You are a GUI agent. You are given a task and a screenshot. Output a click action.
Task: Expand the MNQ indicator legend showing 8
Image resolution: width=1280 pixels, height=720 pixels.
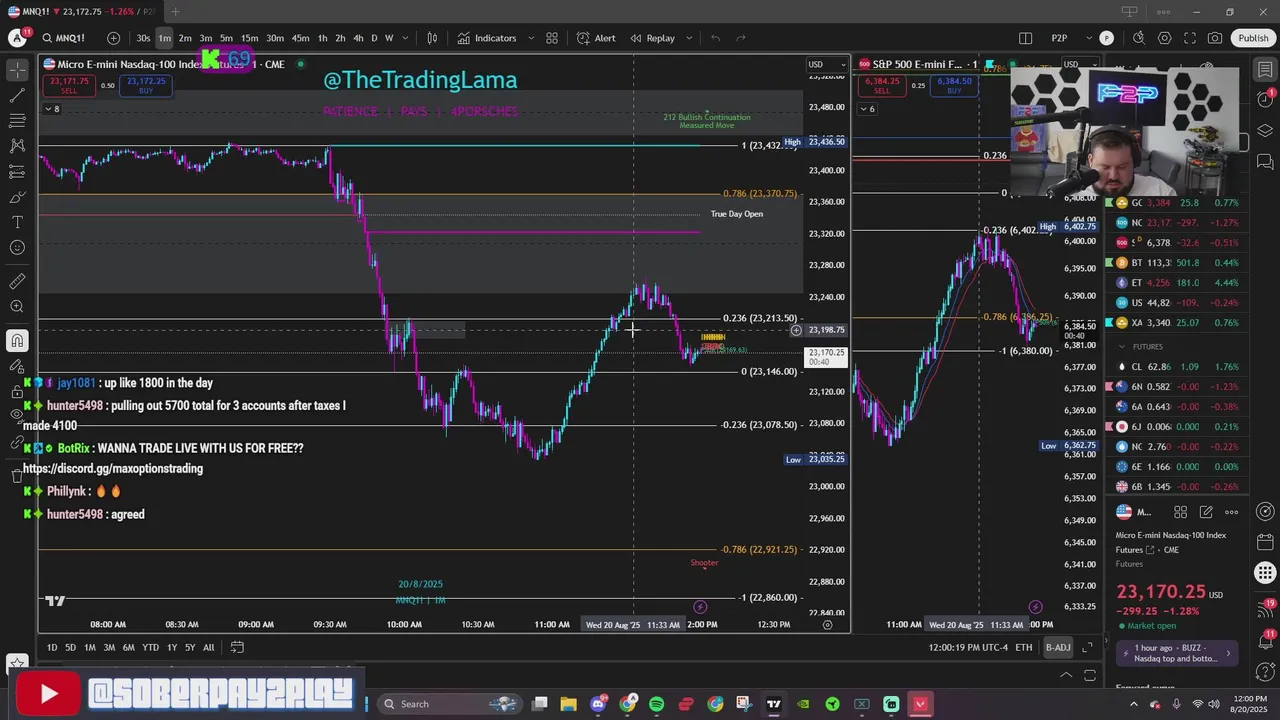pyautogui.click(x=52, y=109)
